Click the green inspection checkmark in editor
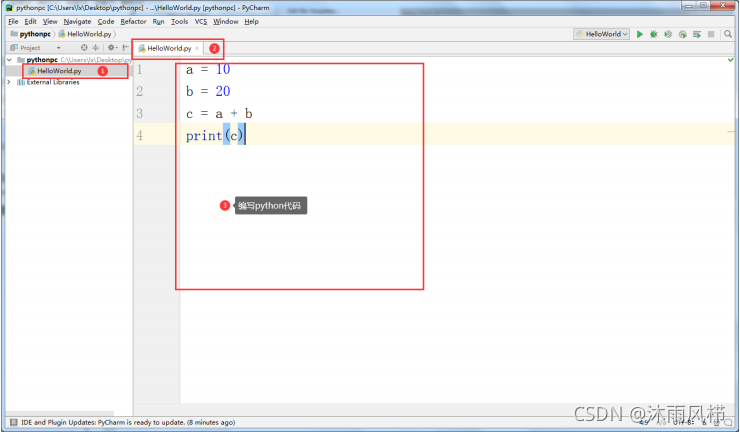740x432 pixels. (731, 60)
